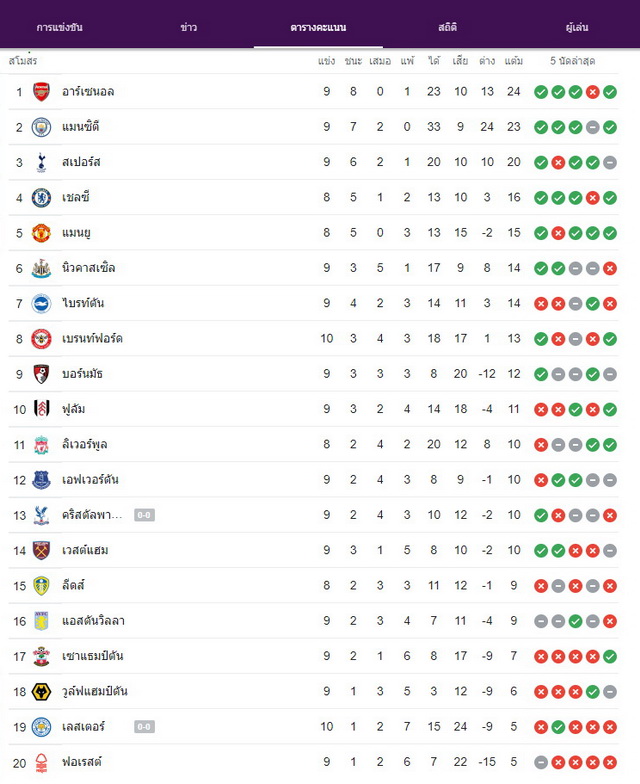Select the Liverpool club crest
Image resolution: width=640 pixels, height=784 pixels.
tap(42, 444)
